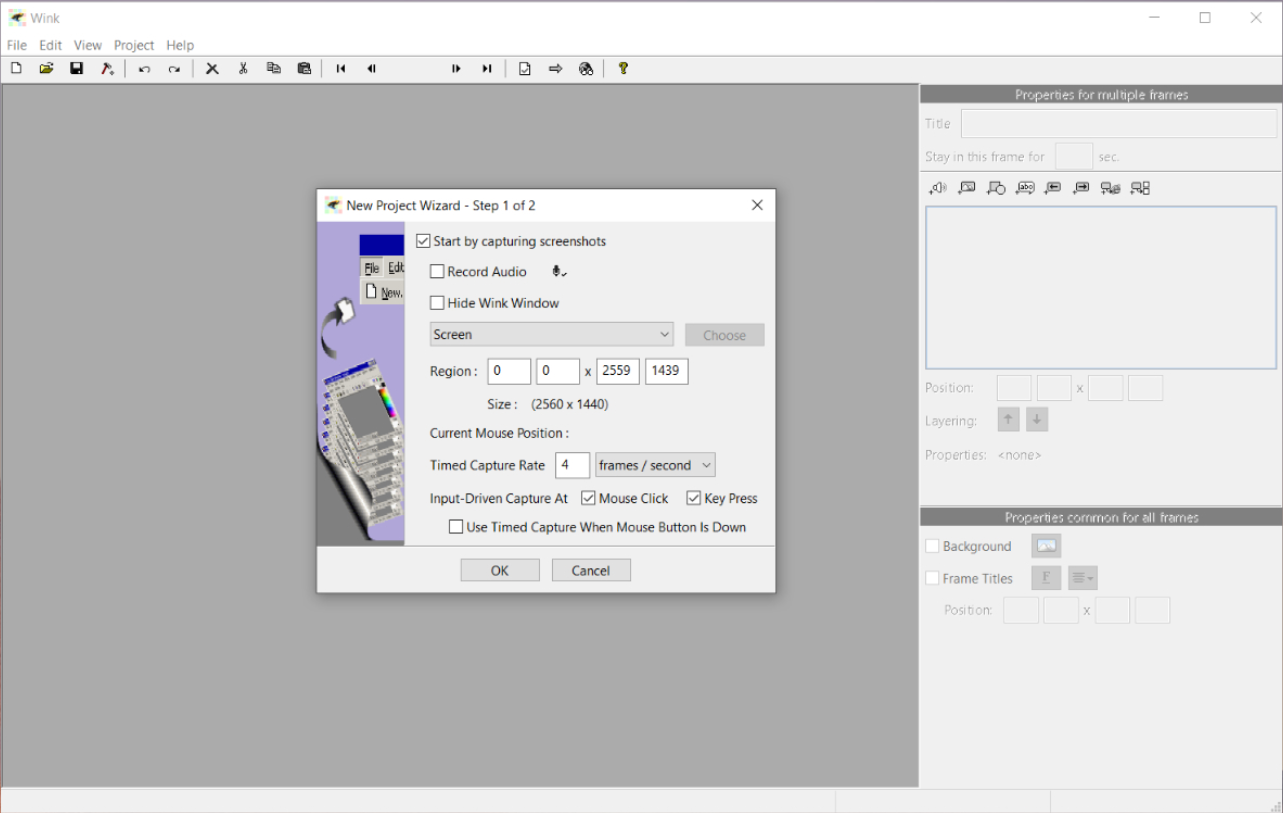
Task: Click the Choose button beside Screen
Action: tap(725, 335)
